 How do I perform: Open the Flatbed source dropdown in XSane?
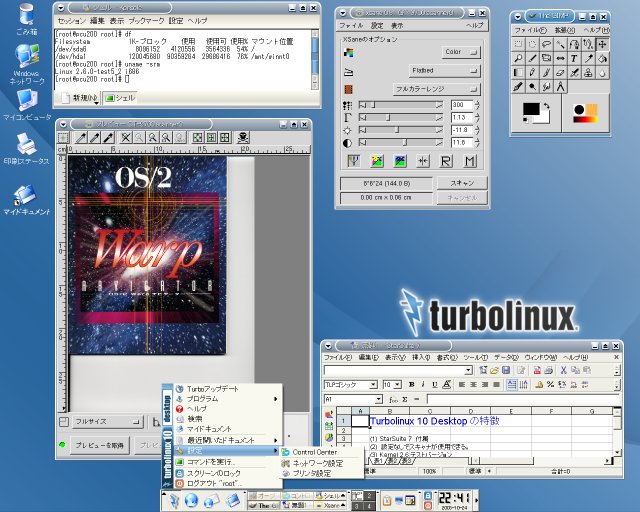pos(444,71)
